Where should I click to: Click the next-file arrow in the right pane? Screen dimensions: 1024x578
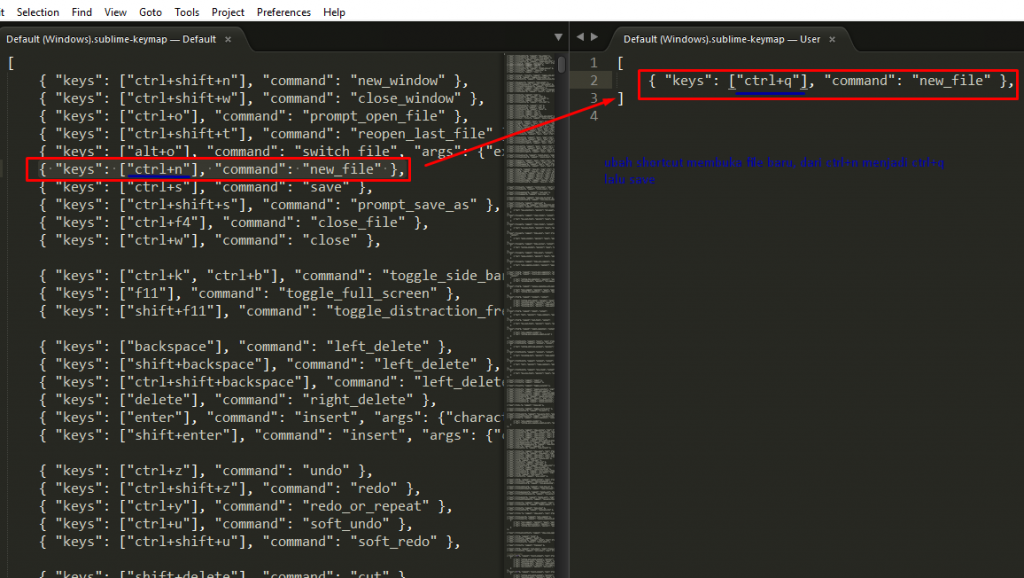pyautogui.click(x=596, y=35)
